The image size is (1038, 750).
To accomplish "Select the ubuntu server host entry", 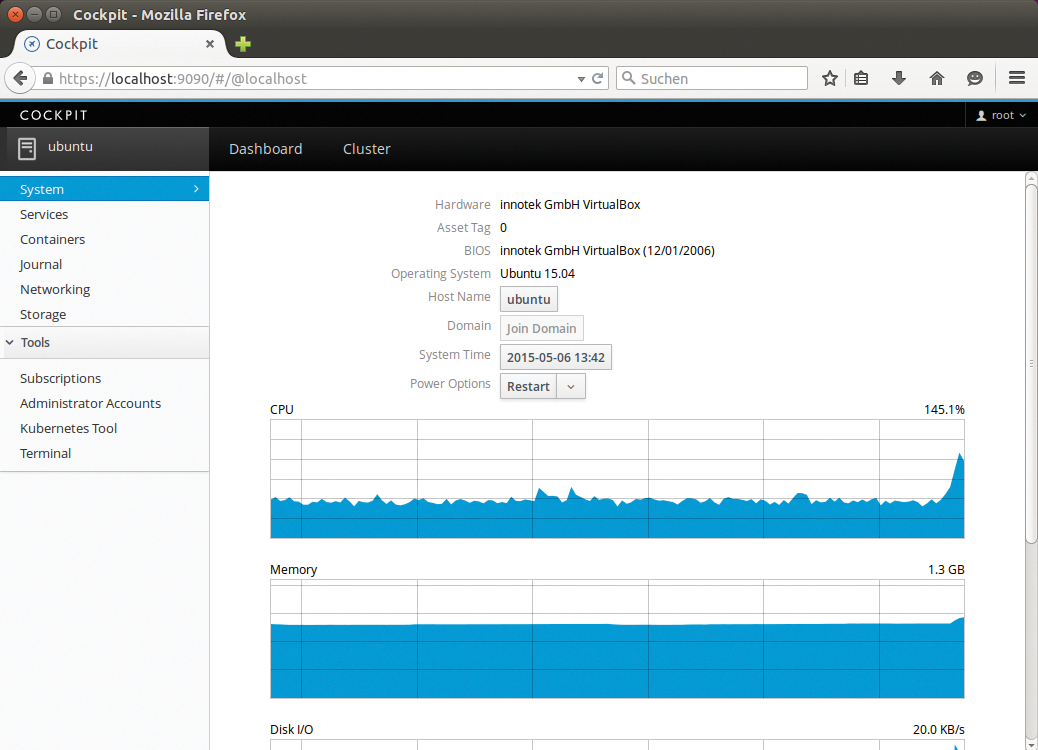I will tap(105, 148).
